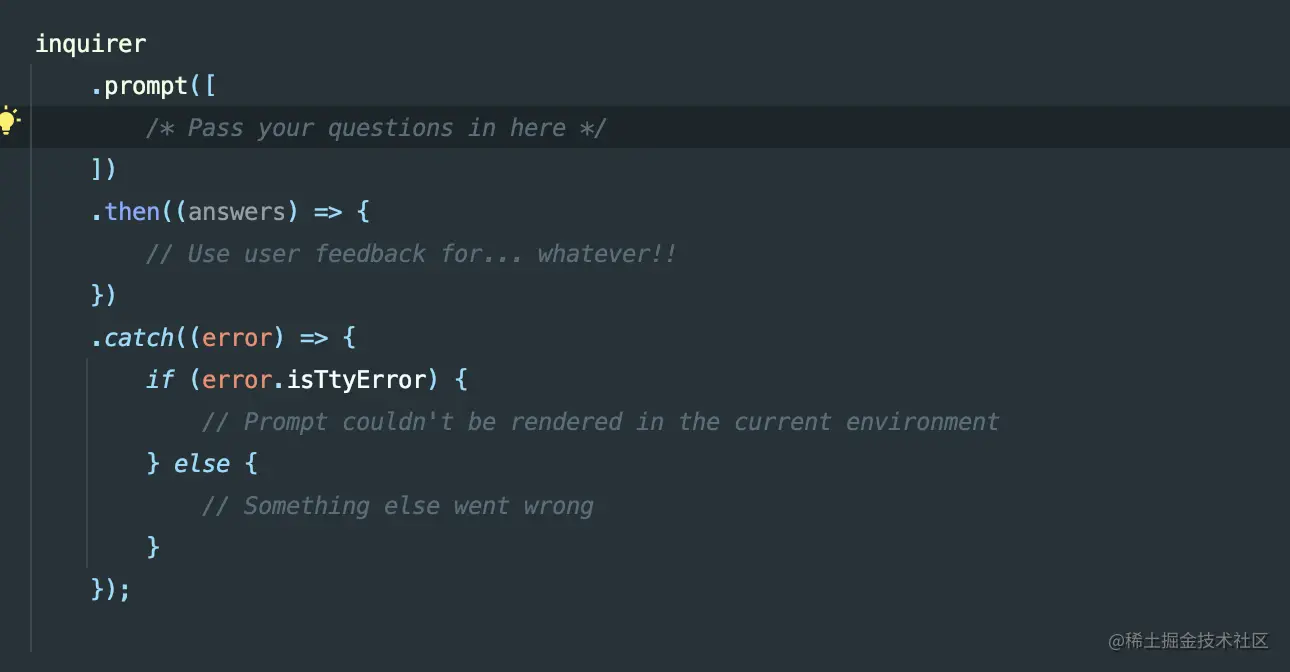Click the Something else went wrong comment
The image size is (1290, 672).
click(397, 506)
